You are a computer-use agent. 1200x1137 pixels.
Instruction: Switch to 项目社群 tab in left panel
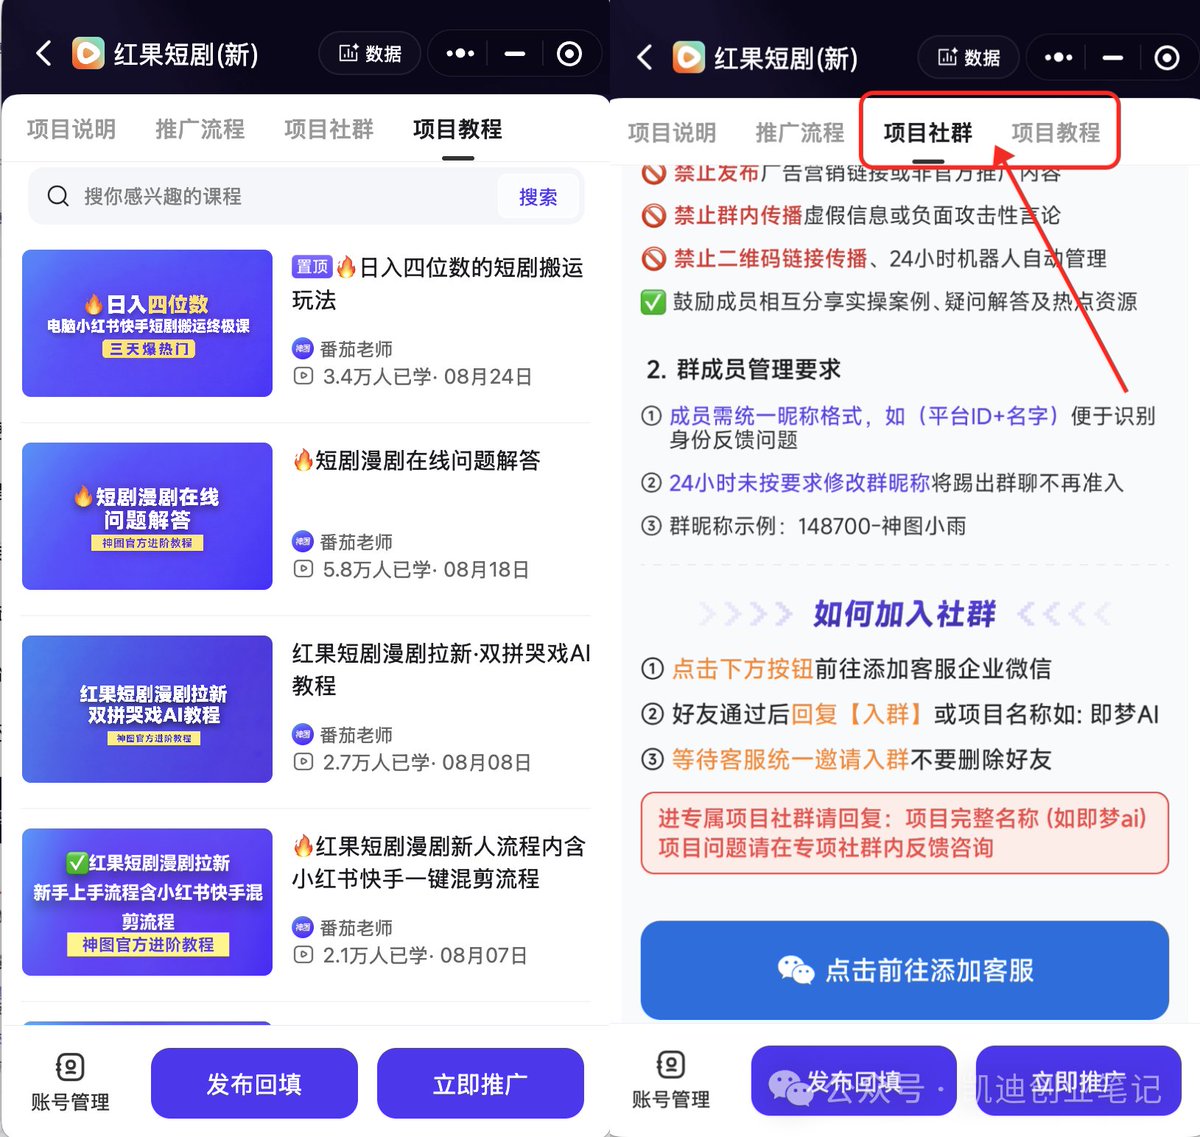[329, 129]
